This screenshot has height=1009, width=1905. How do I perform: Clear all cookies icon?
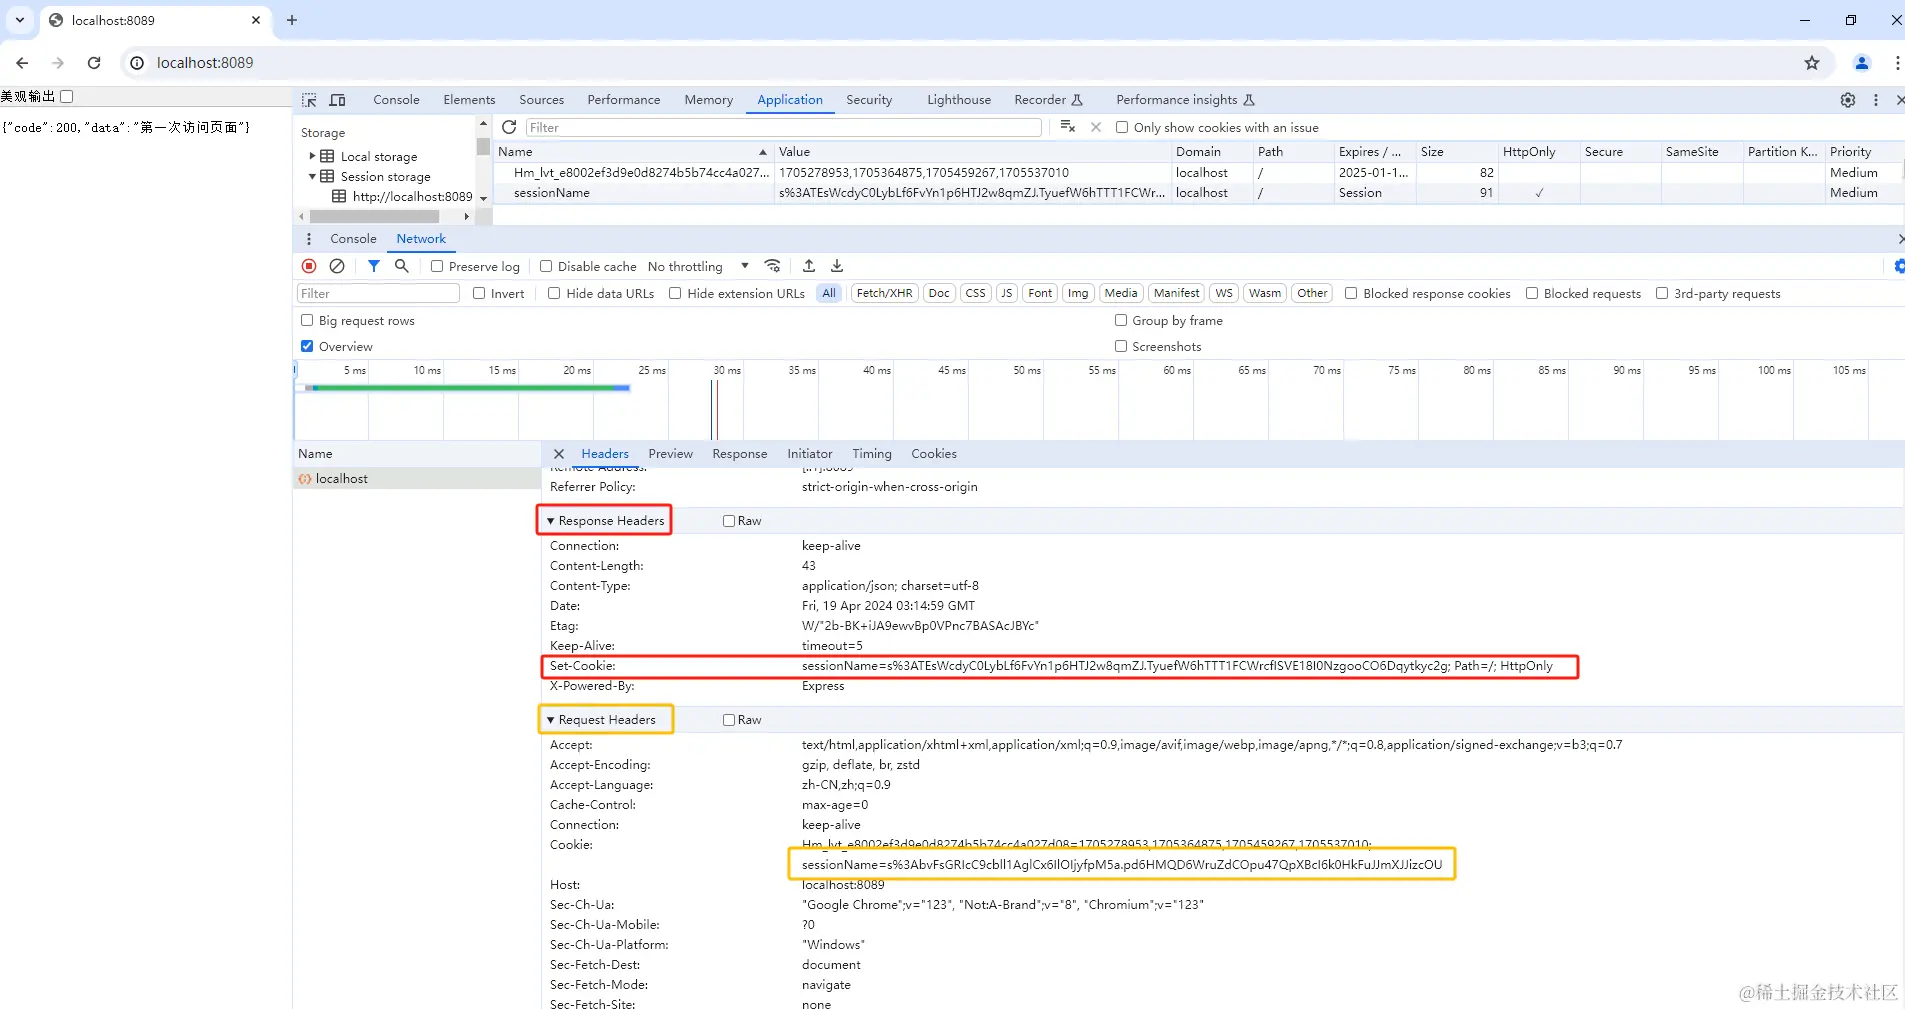click(1068, 127)
